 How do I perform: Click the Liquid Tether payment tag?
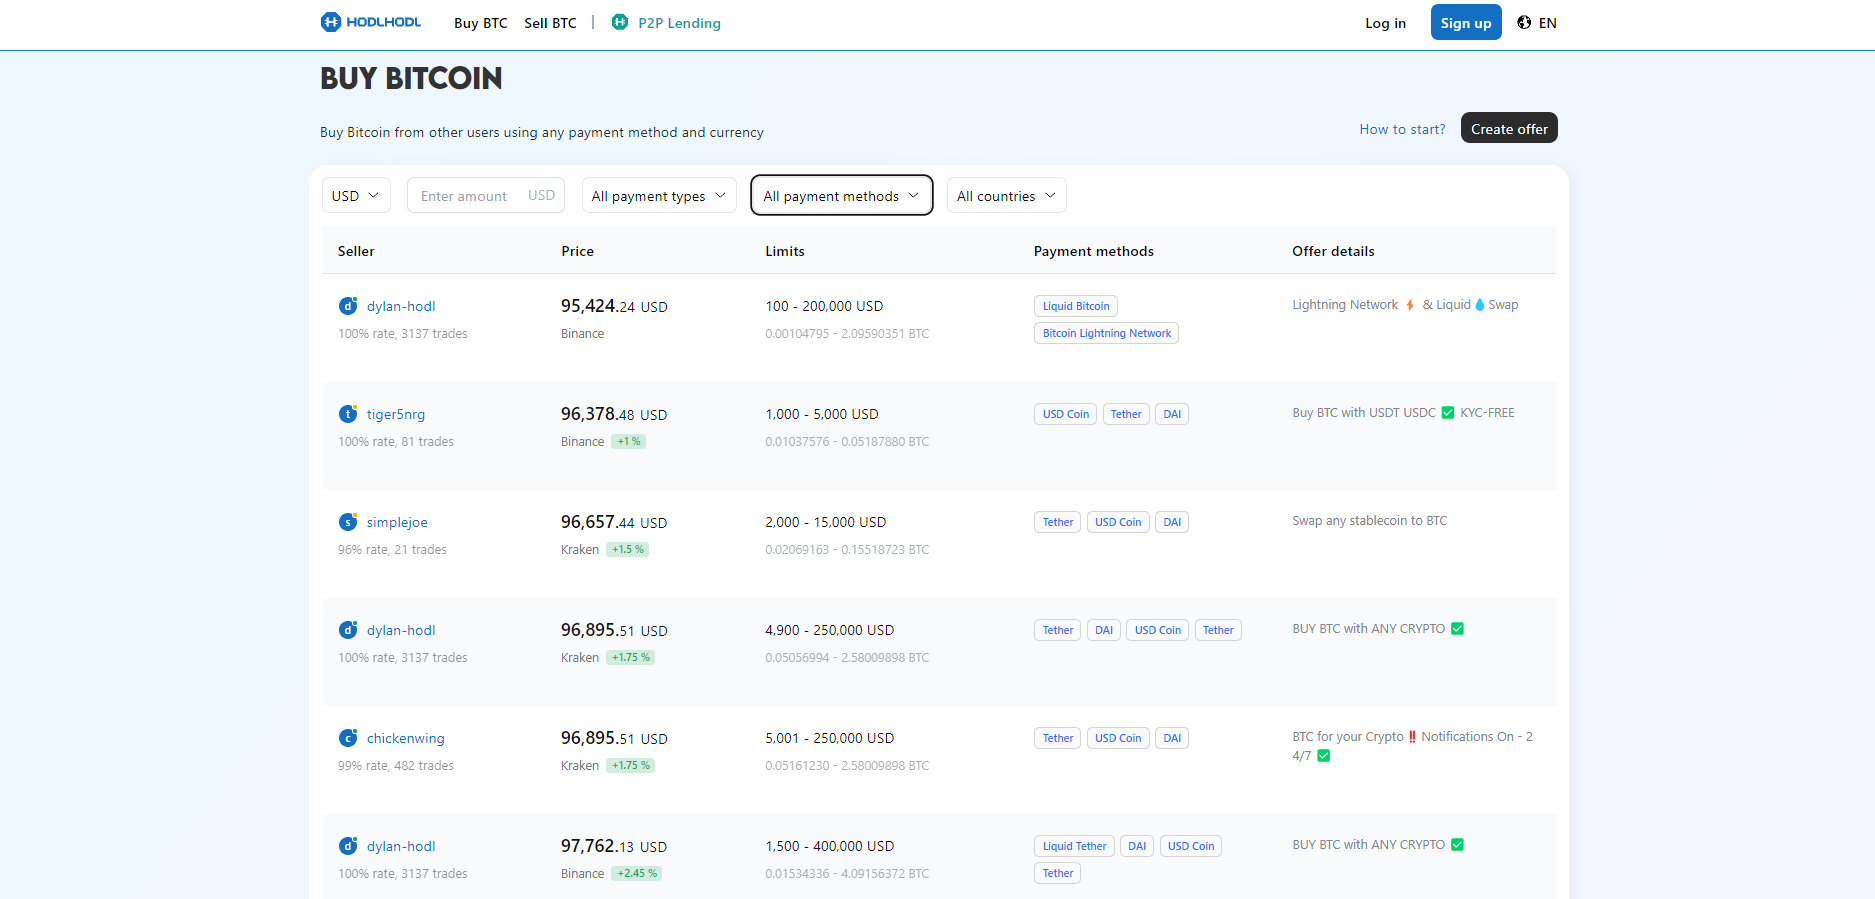click(x=1074, y=846)
